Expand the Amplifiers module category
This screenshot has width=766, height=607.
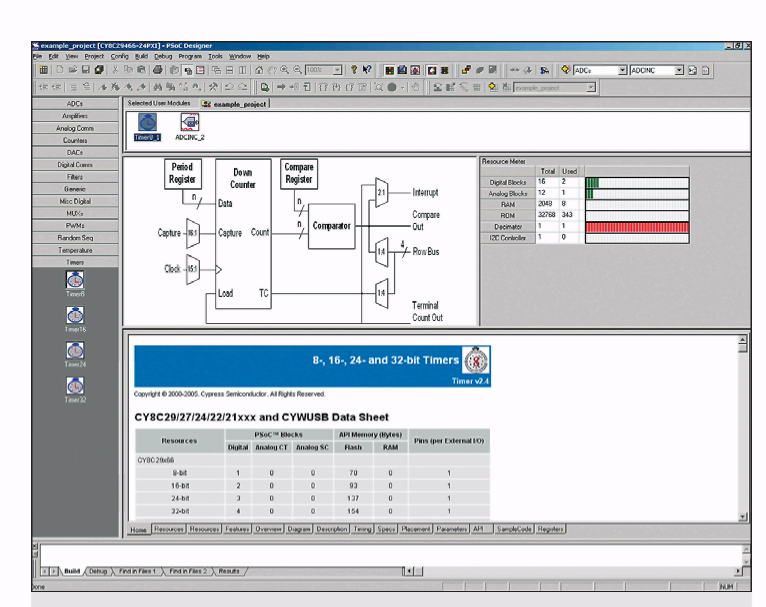tap(75, 116)
